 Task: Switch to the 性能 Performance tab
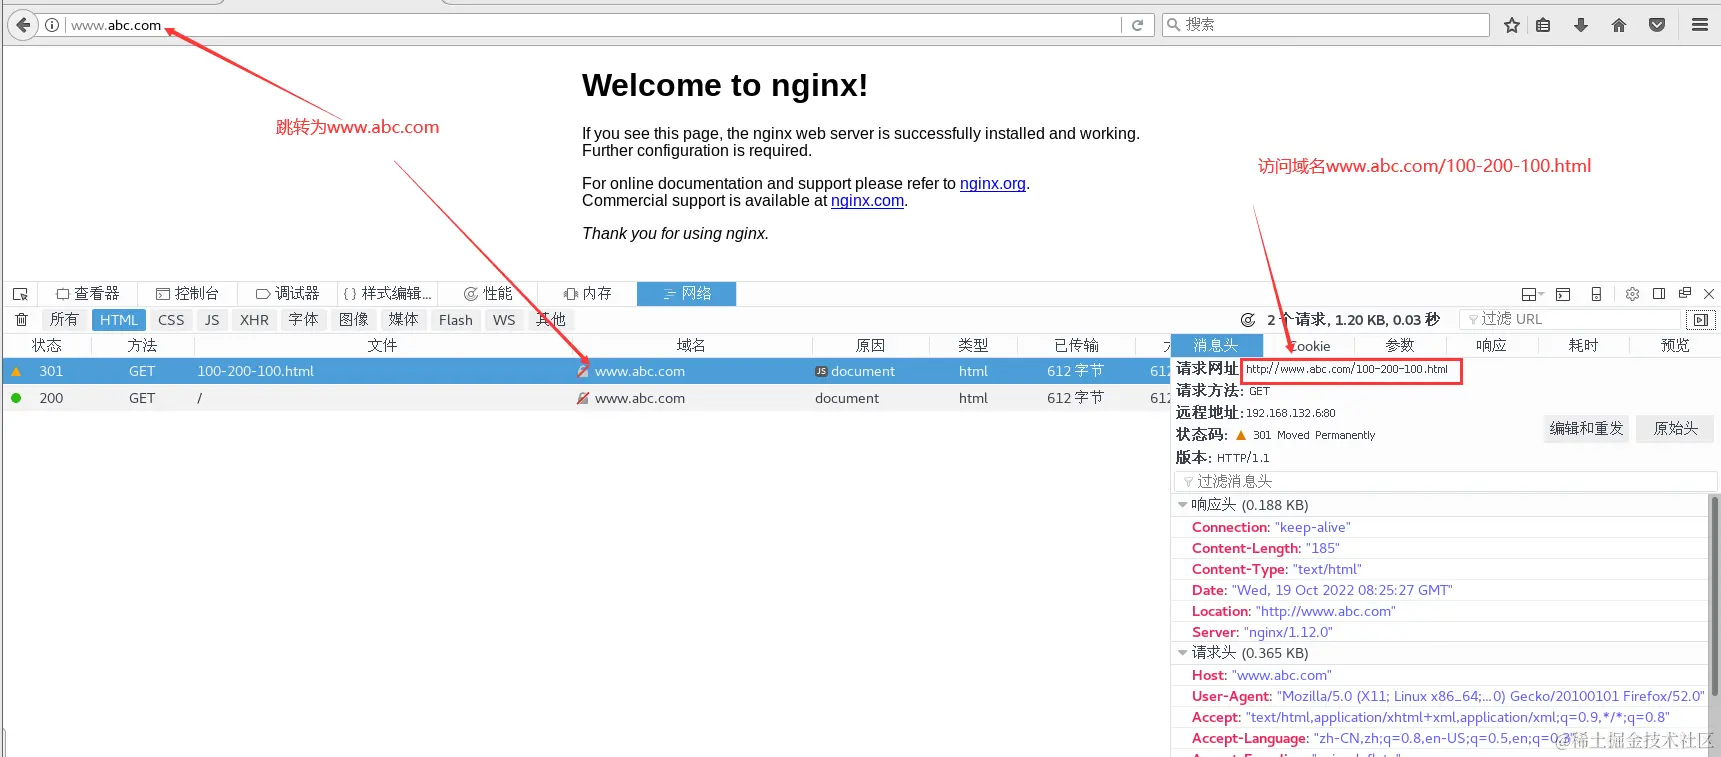coord(487,294)
